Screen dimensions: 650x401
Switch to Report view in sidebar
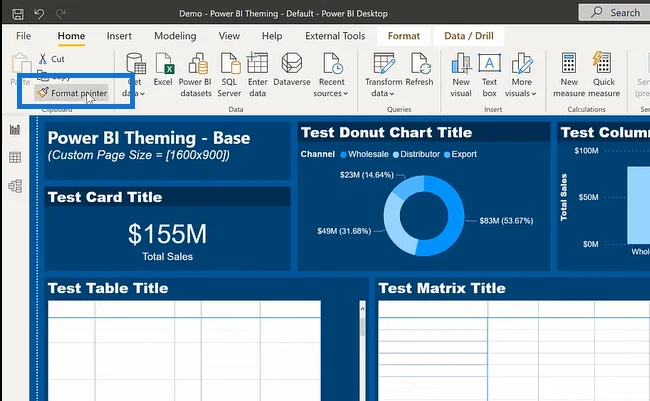[x=15, y=130]
